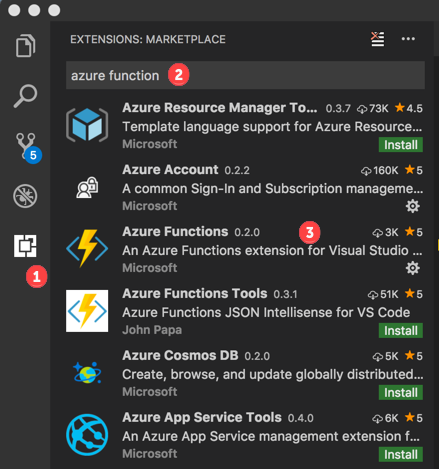Open Azure Functions manage gear dropdown
The image size is (439, 469).
tap(413, 268)
